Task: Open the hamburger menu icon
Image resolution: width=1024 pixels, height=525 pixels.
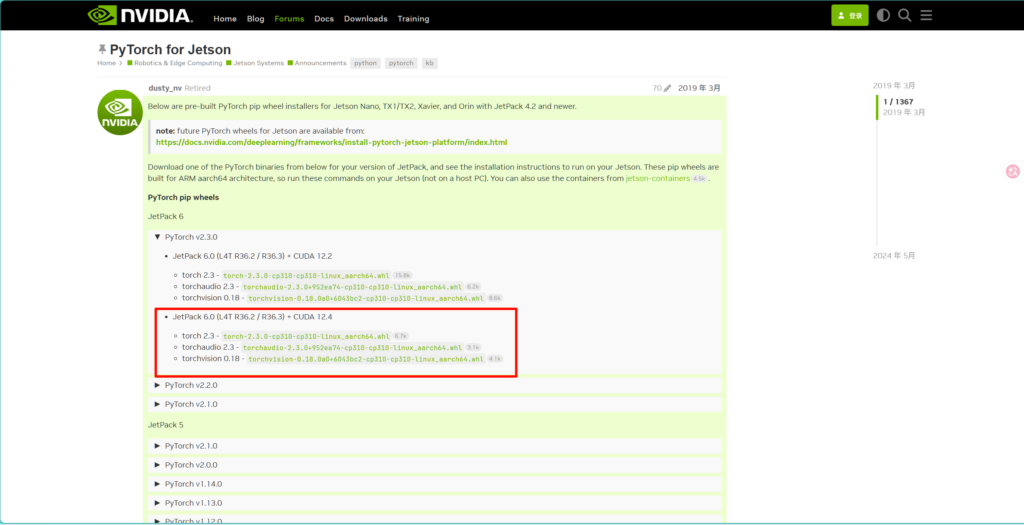Action: [x=926, y=15]
